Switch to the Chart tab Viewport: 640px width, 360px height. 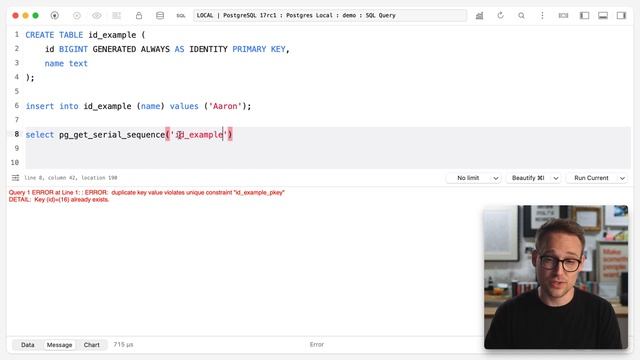(x=91, y=345)
